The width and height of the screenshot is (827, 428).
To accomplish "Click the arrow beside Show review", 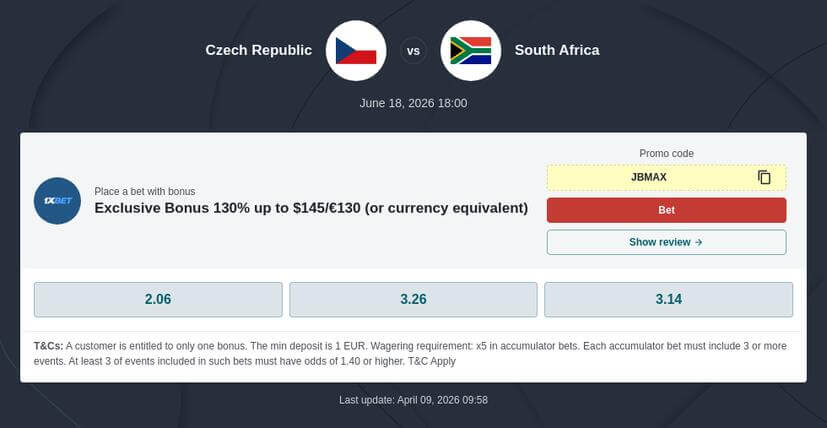I will click(x=699, y=242).
